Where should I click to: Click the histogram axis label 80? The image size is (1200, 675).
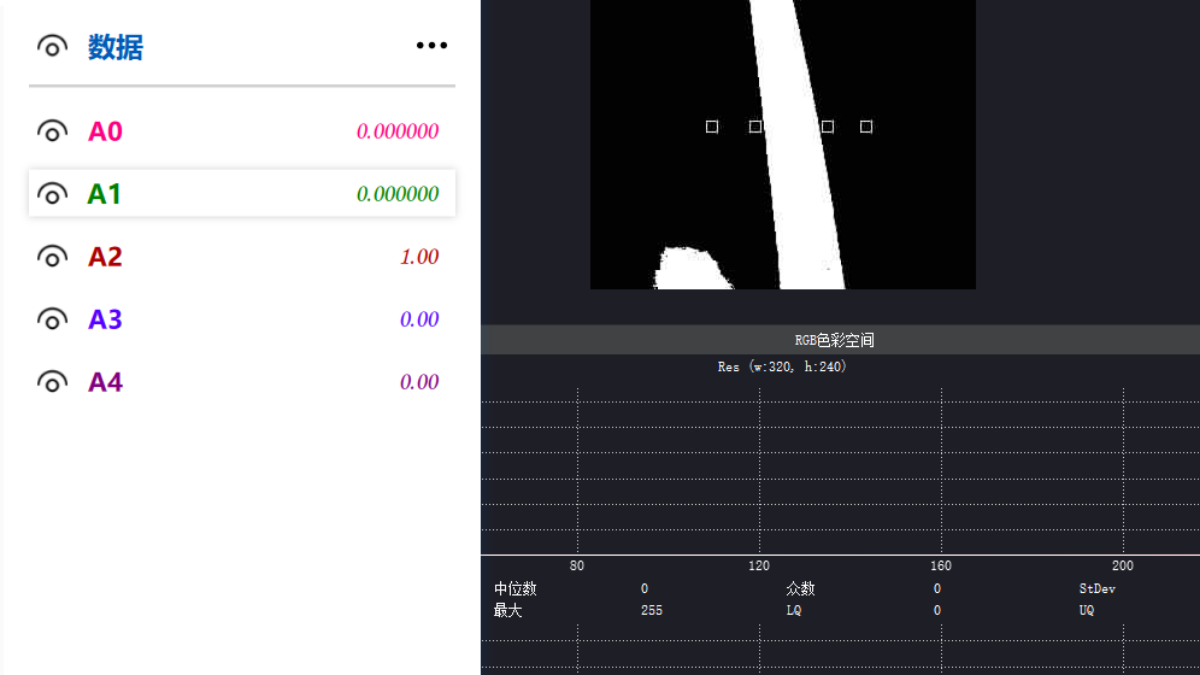coord(577,566)
